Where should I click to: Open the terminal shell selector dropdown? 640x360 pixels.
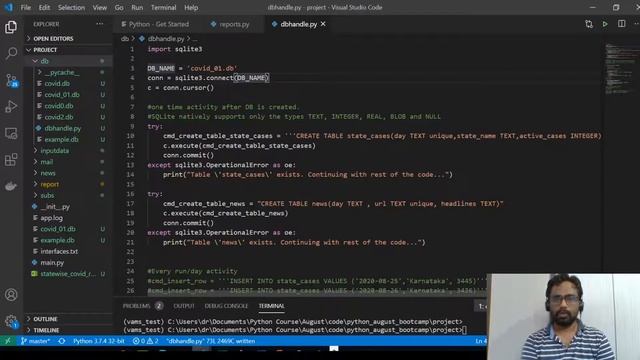(482, 306)
